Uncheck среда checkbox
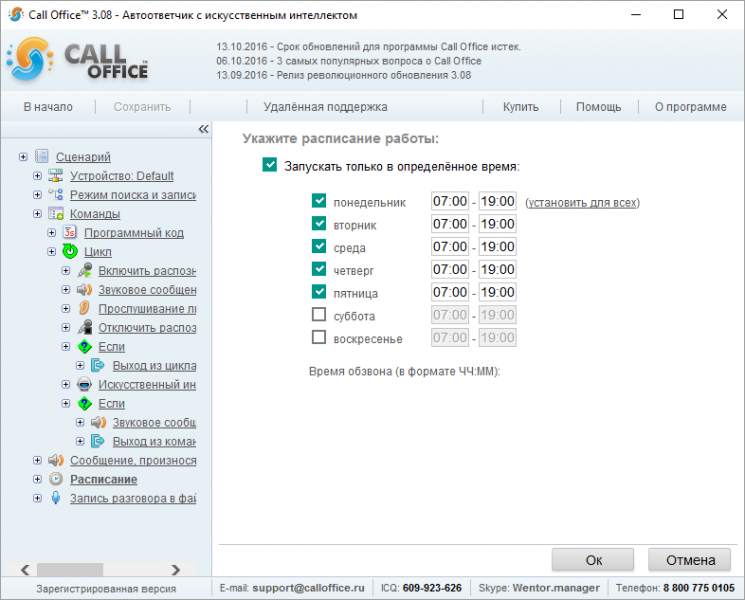 (319, 246)
